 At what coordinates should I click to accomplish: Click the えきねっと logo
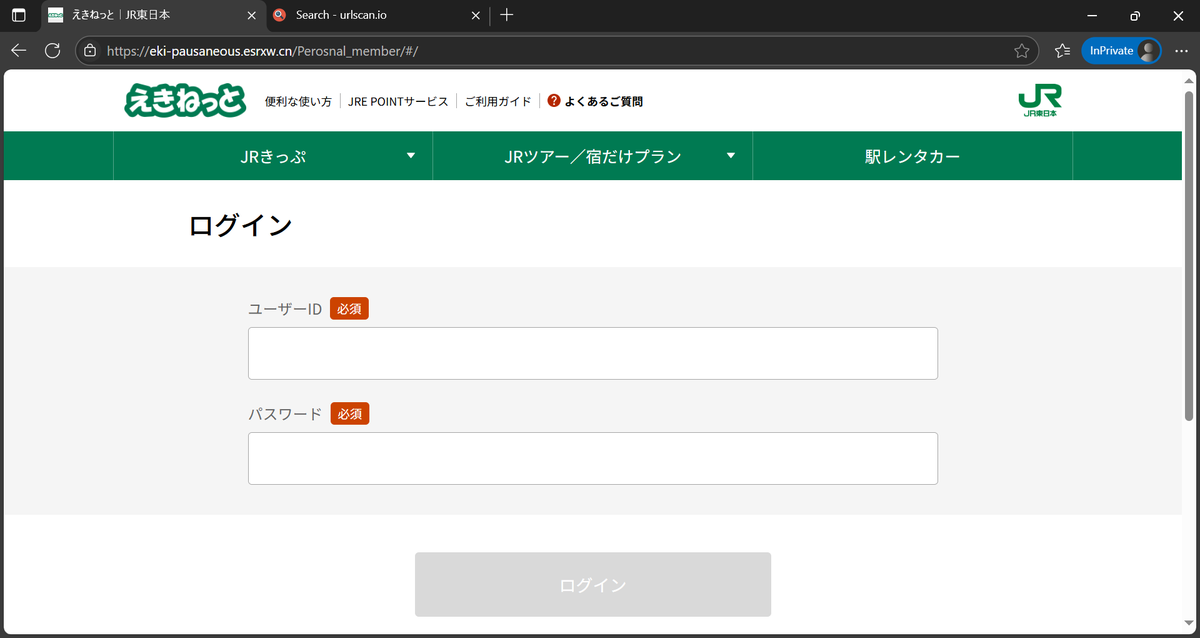(185, 100)
